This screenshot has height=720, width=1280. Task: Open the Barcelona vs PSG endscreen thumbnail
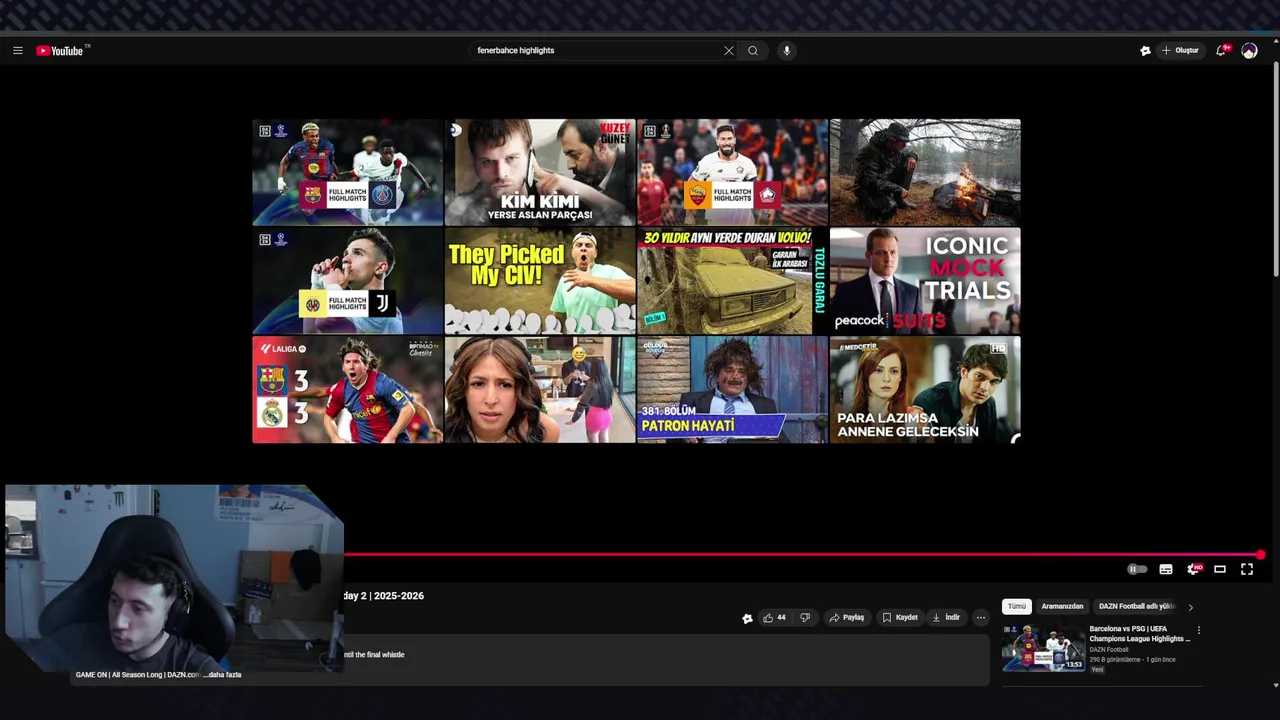(x=347, y=172)
